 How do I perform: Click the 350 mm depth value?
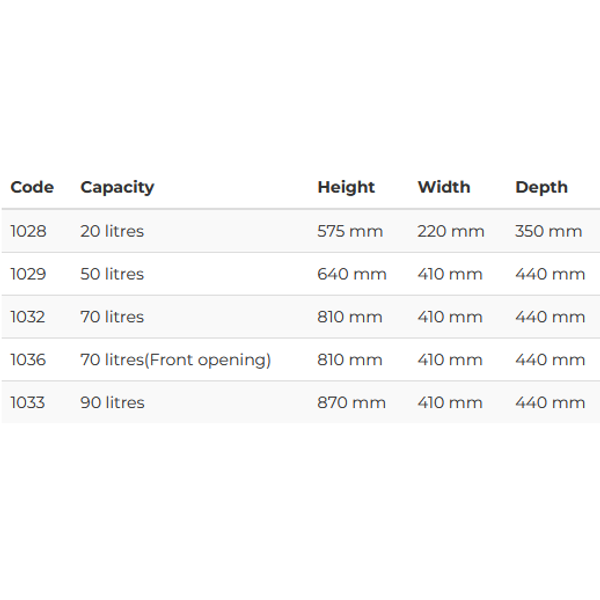tap(549, 231)
